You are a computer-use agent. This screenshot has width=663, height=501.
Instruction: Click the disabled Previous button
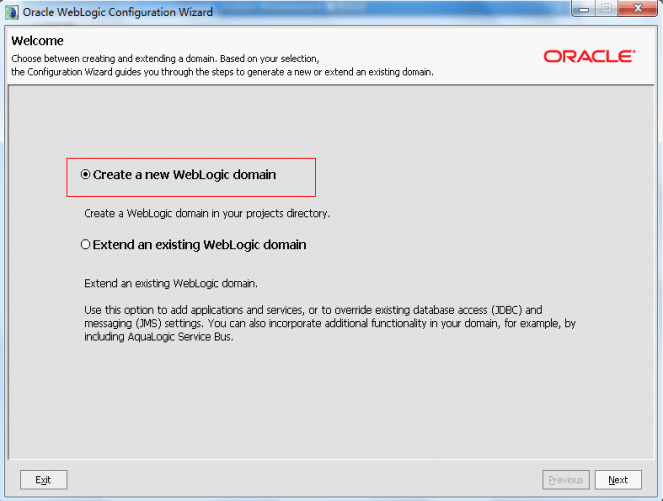point(566,480)
